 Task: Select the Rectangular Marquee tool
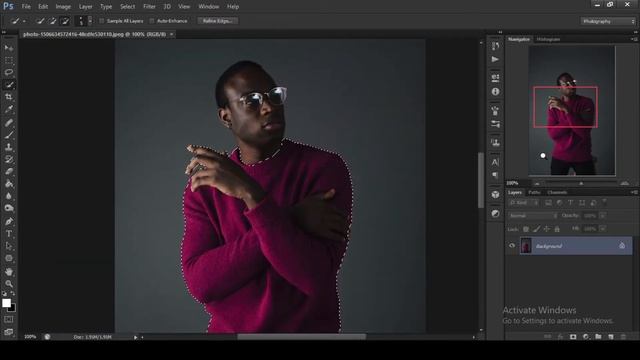point(9,60)
